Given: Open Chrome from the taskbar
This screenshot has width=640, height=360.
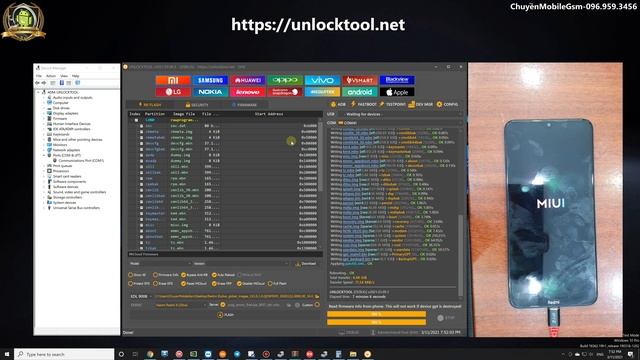Looking at the screenshot, I should click(x=150, y=354).
